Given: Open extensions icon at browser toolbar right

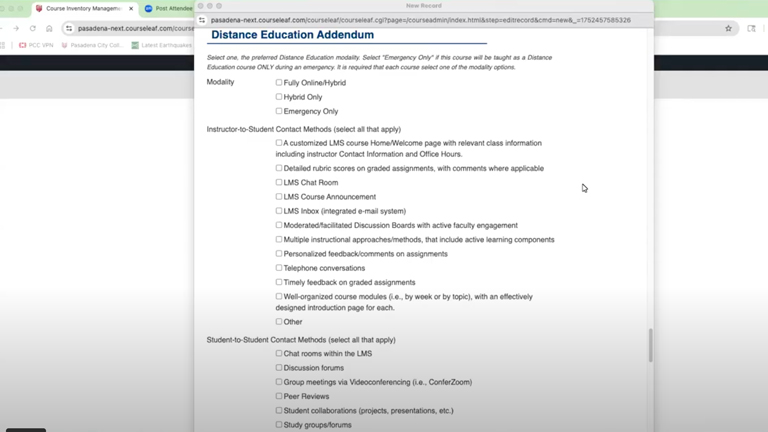Looking at the screenshot, I should pos(751,28).
